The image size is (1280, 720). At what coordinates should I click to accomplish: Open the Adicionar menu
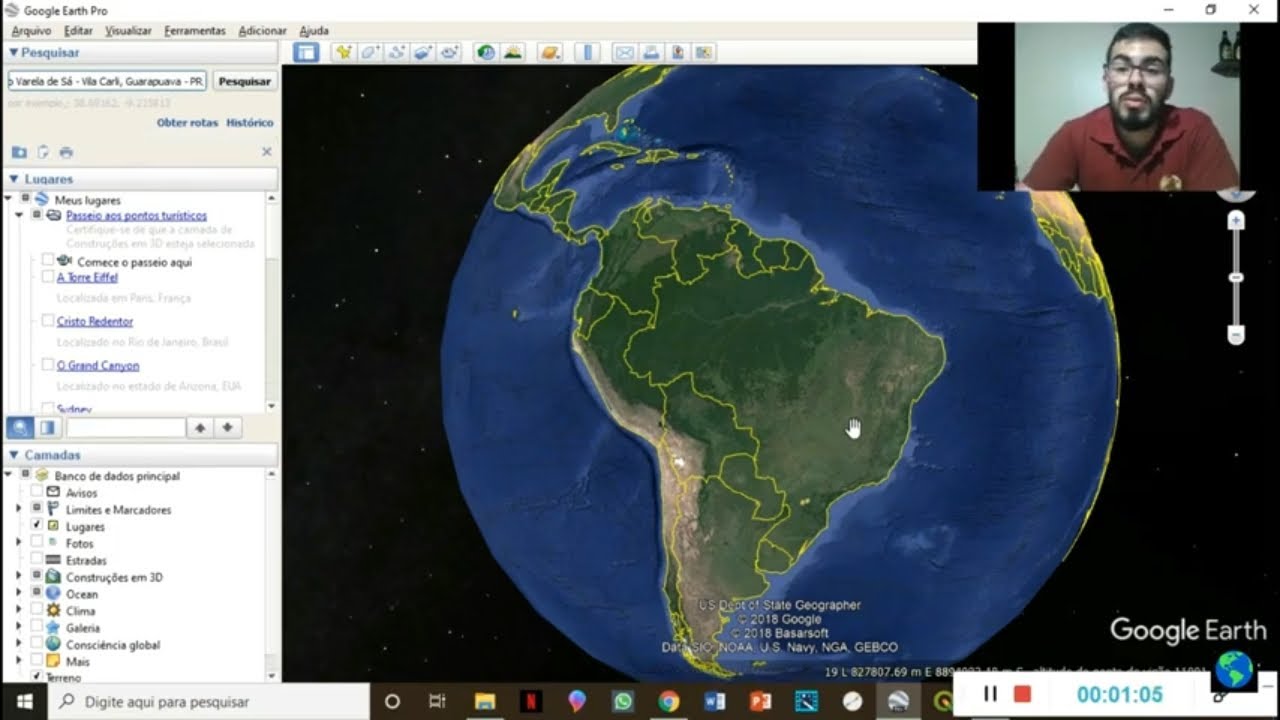tap(262, 31)
